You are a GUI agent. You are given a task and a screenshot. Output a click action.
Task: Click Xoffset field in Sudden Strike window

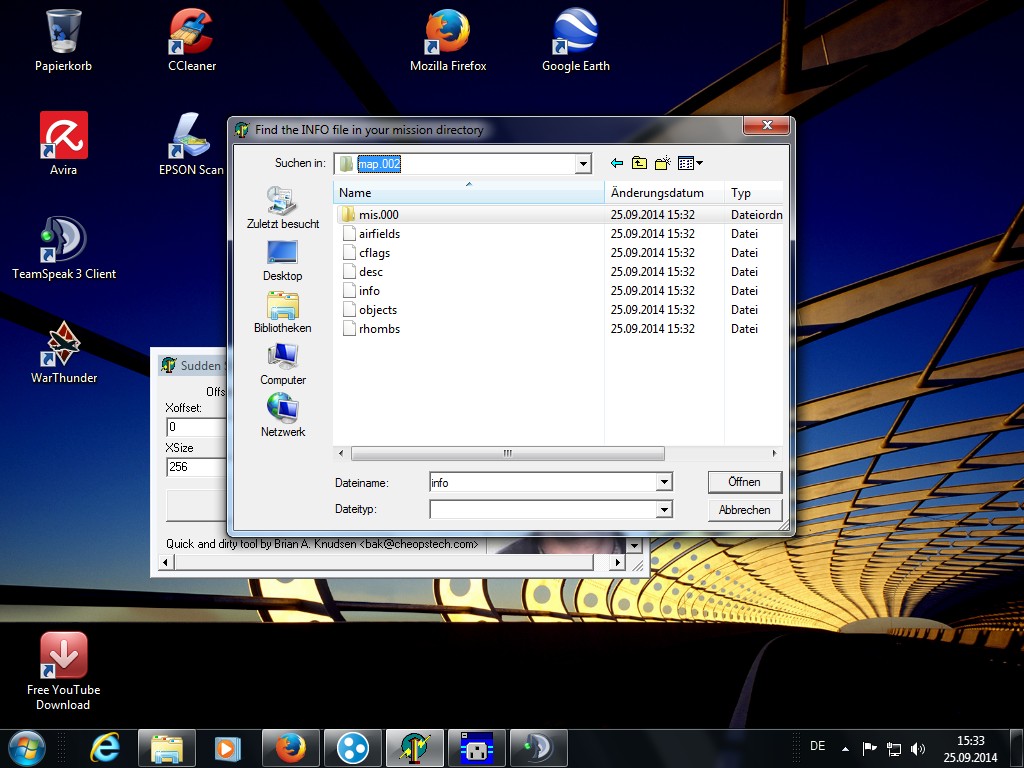pos(196,427)
